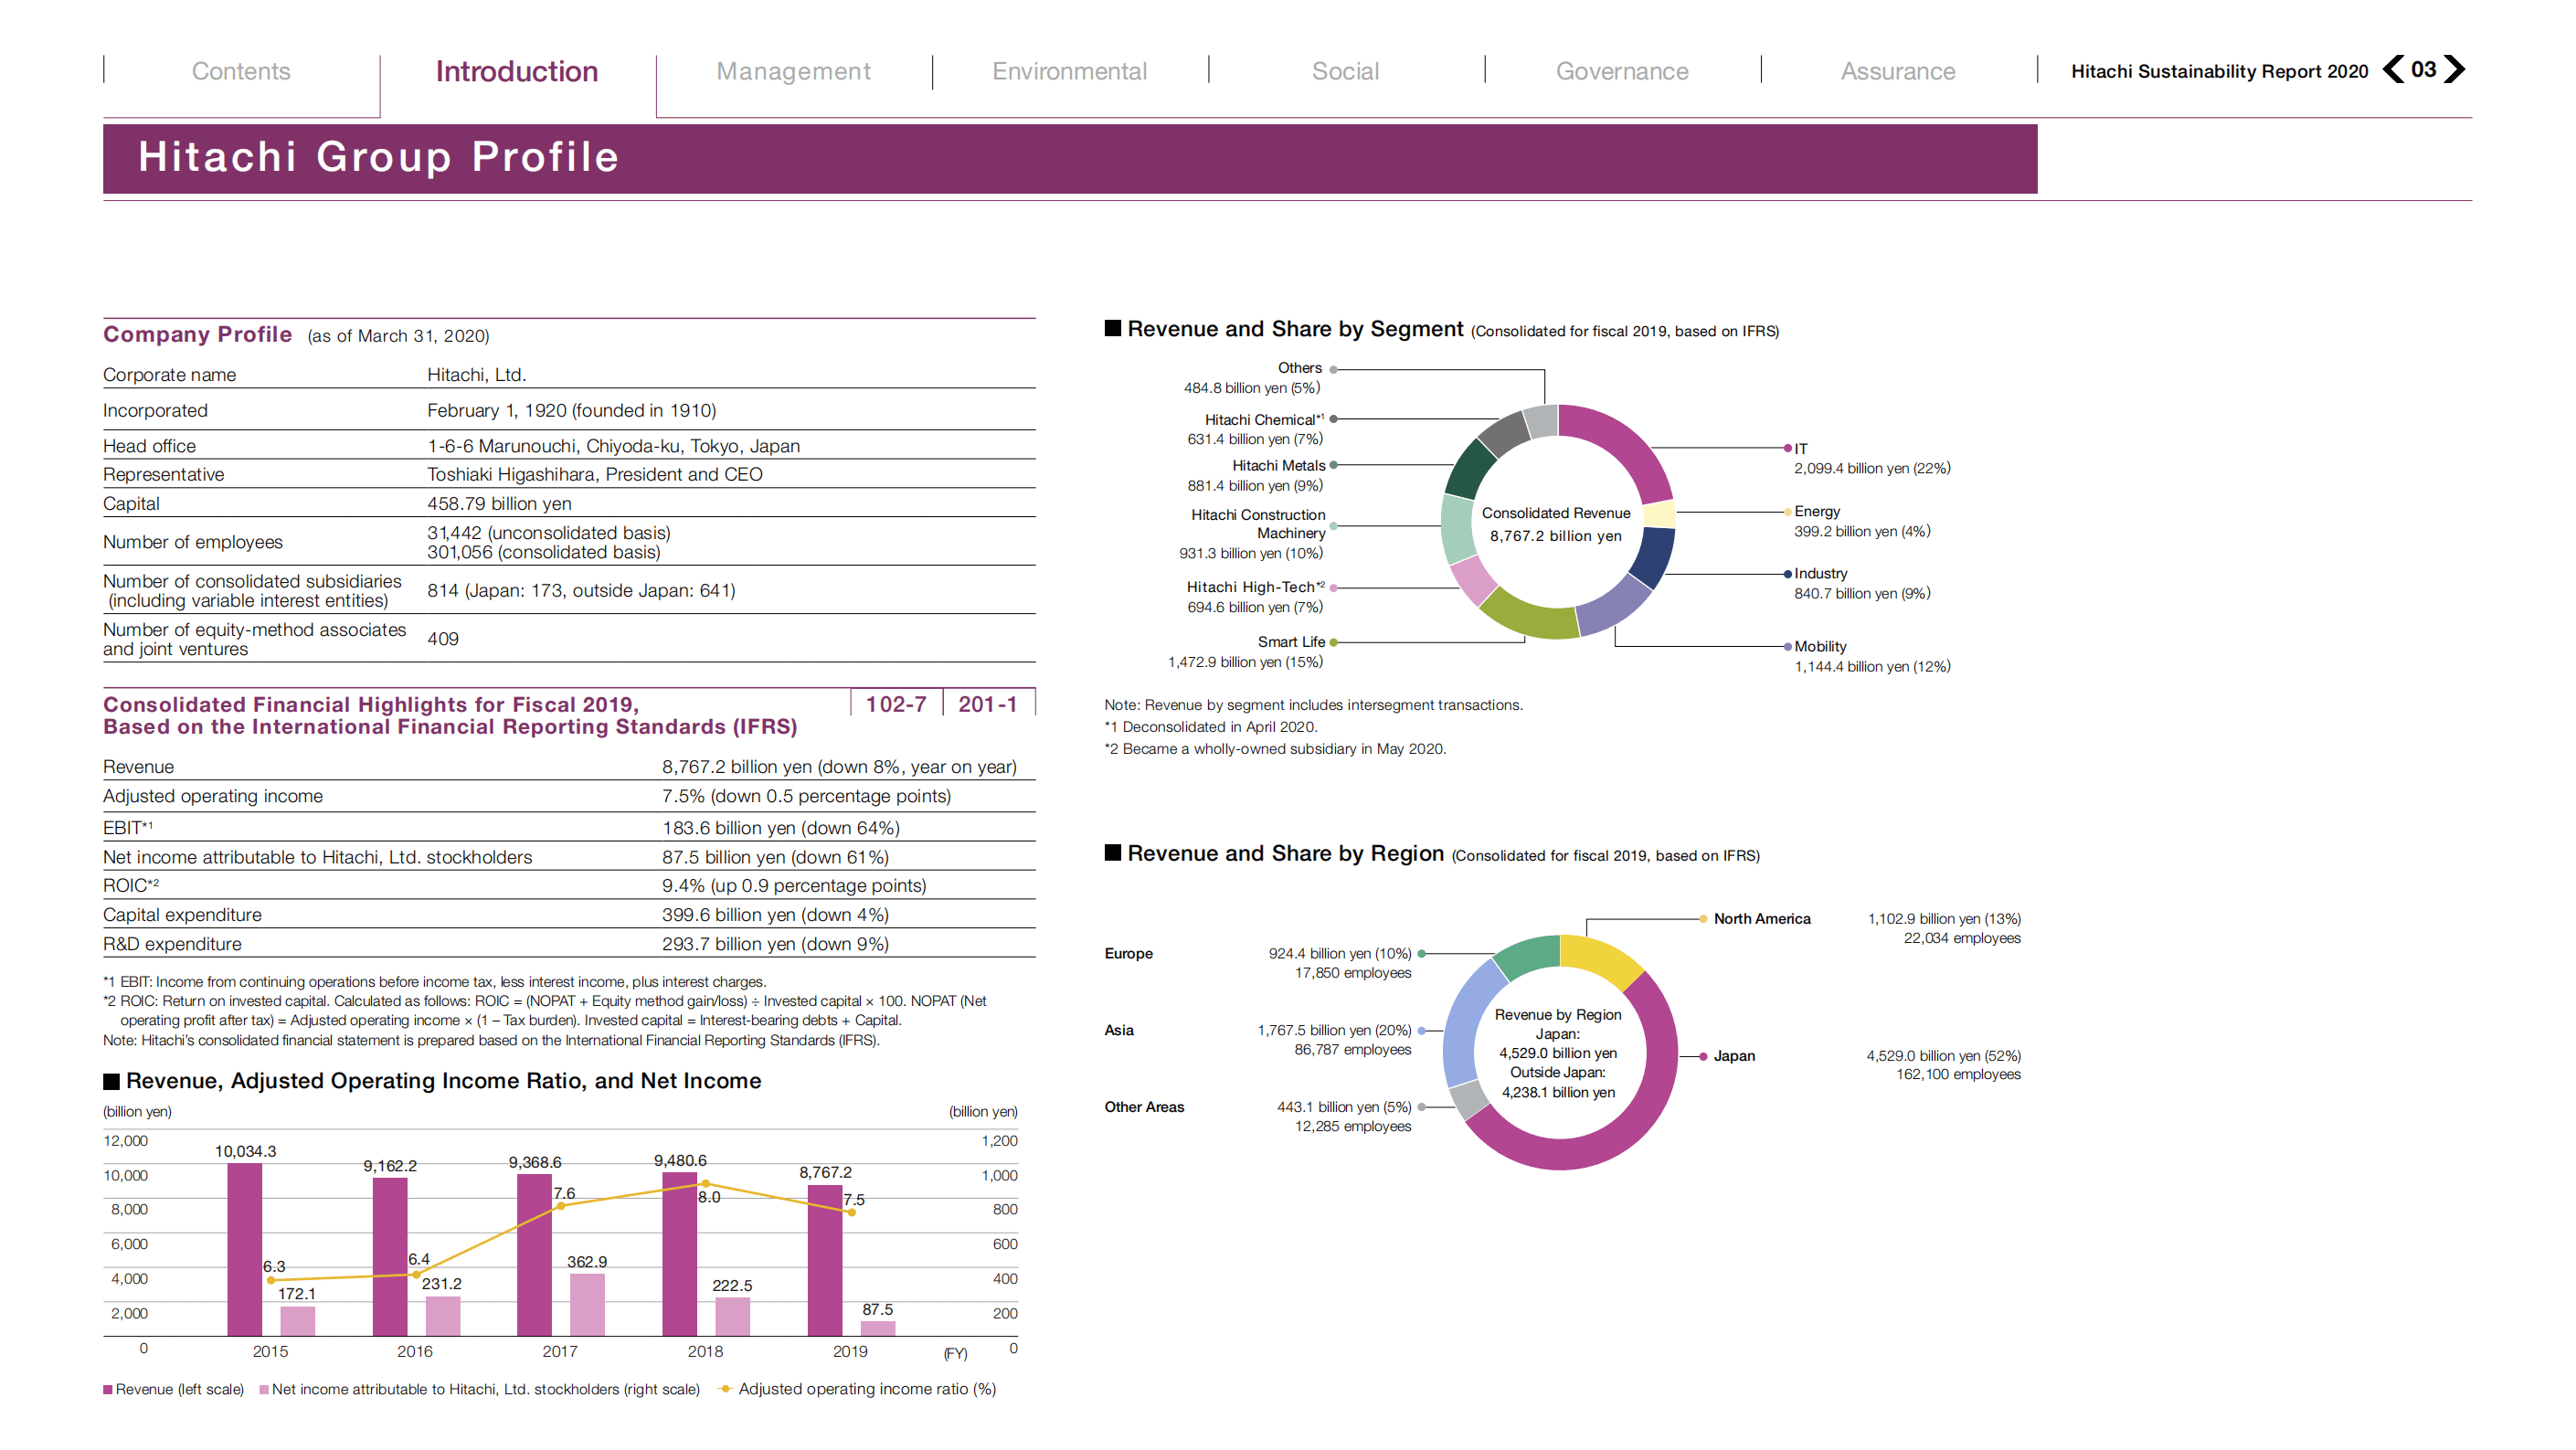This screenshot has width=2576, height=1450.
Task: Navigate to Governance tab
Action: click(1621, 71)
